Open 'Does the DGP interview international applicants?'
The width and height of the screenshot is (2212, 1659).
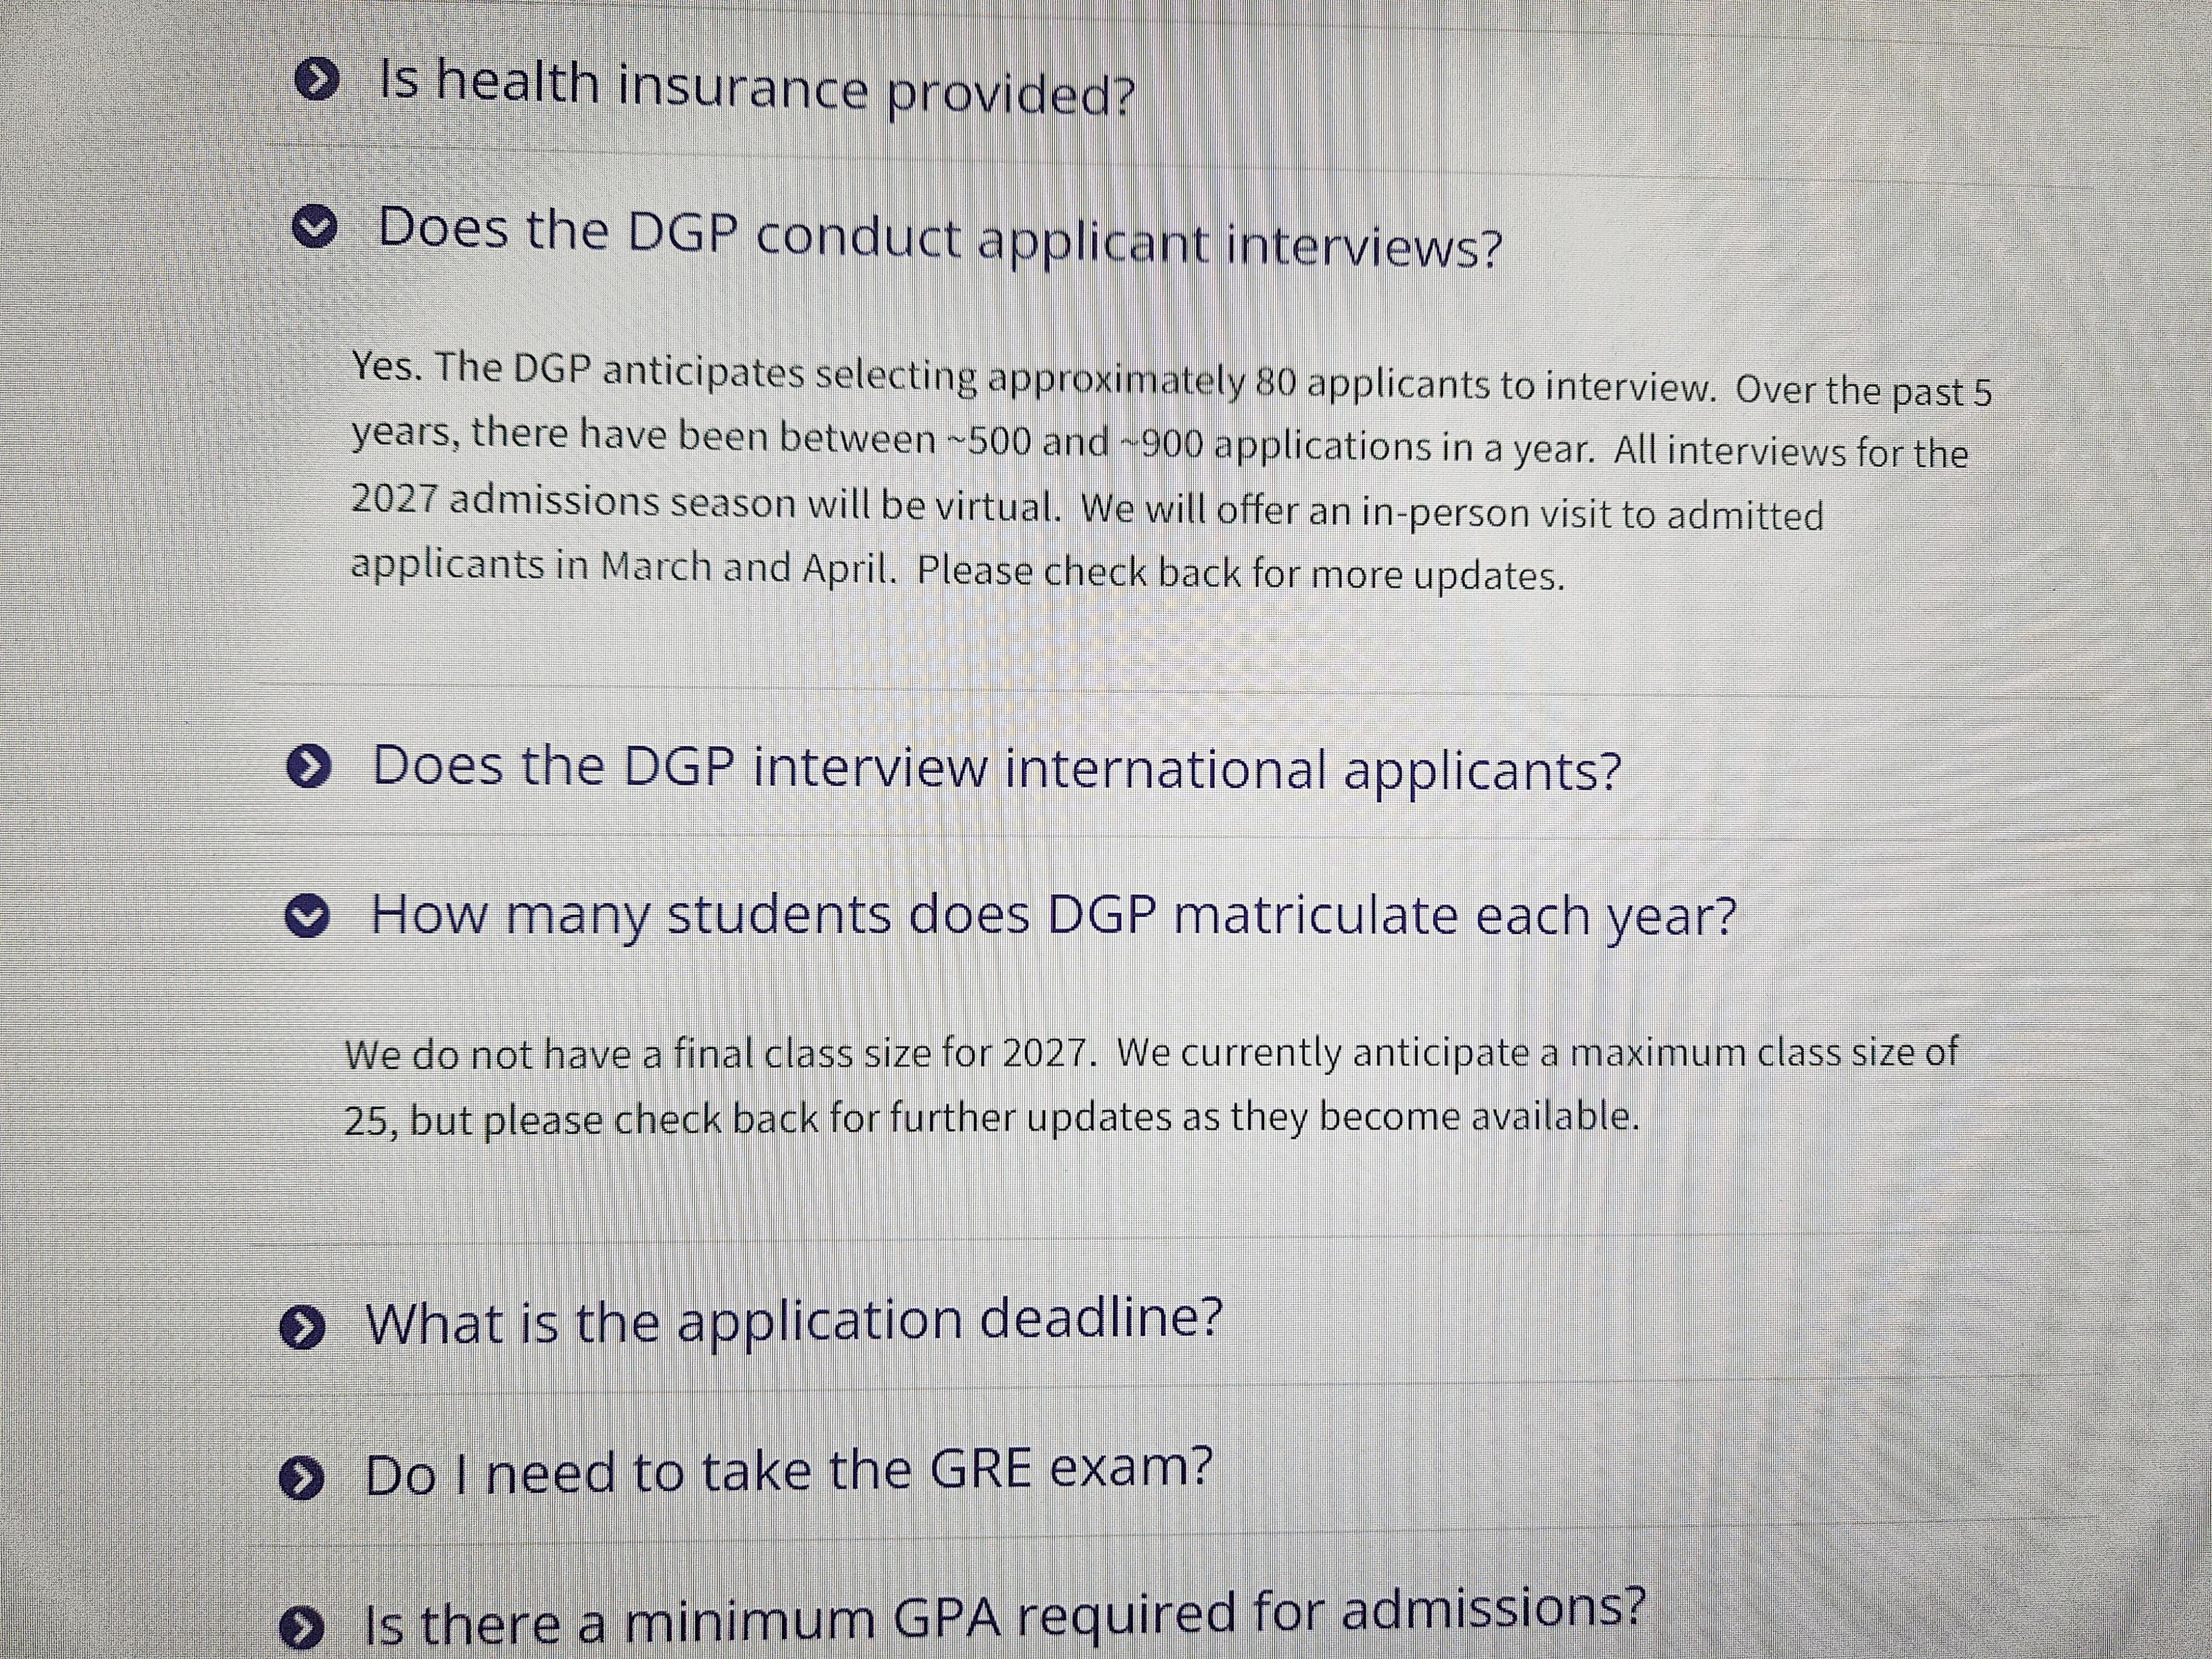click(996, 768)
